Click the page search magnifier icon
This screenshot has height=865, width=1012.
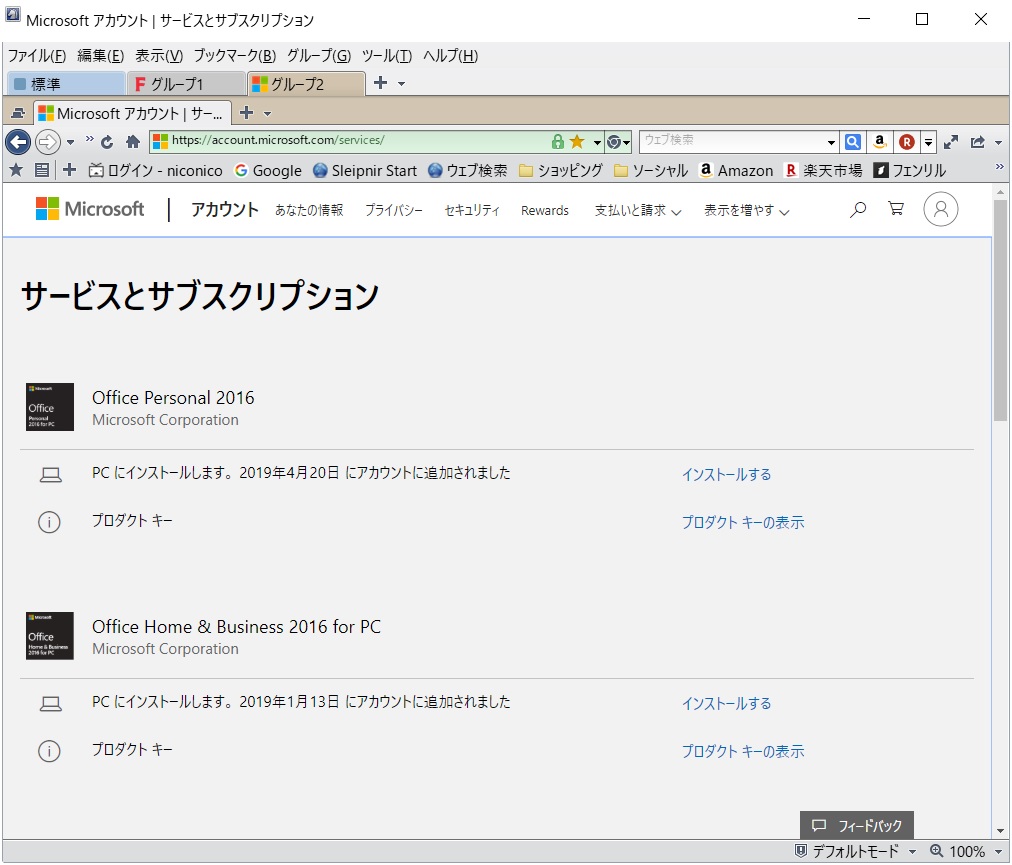pyautogui.click(x=858, y=209)
